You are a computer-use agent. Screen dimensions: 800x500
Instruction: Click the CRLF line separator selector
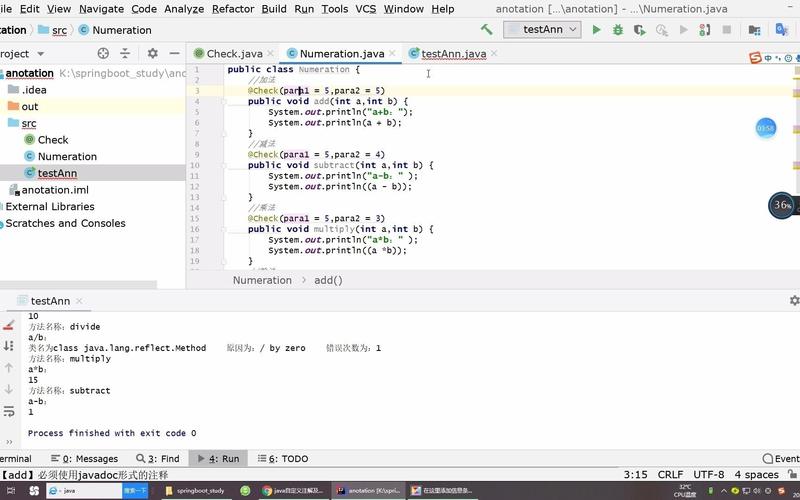(x=670, y=474)
